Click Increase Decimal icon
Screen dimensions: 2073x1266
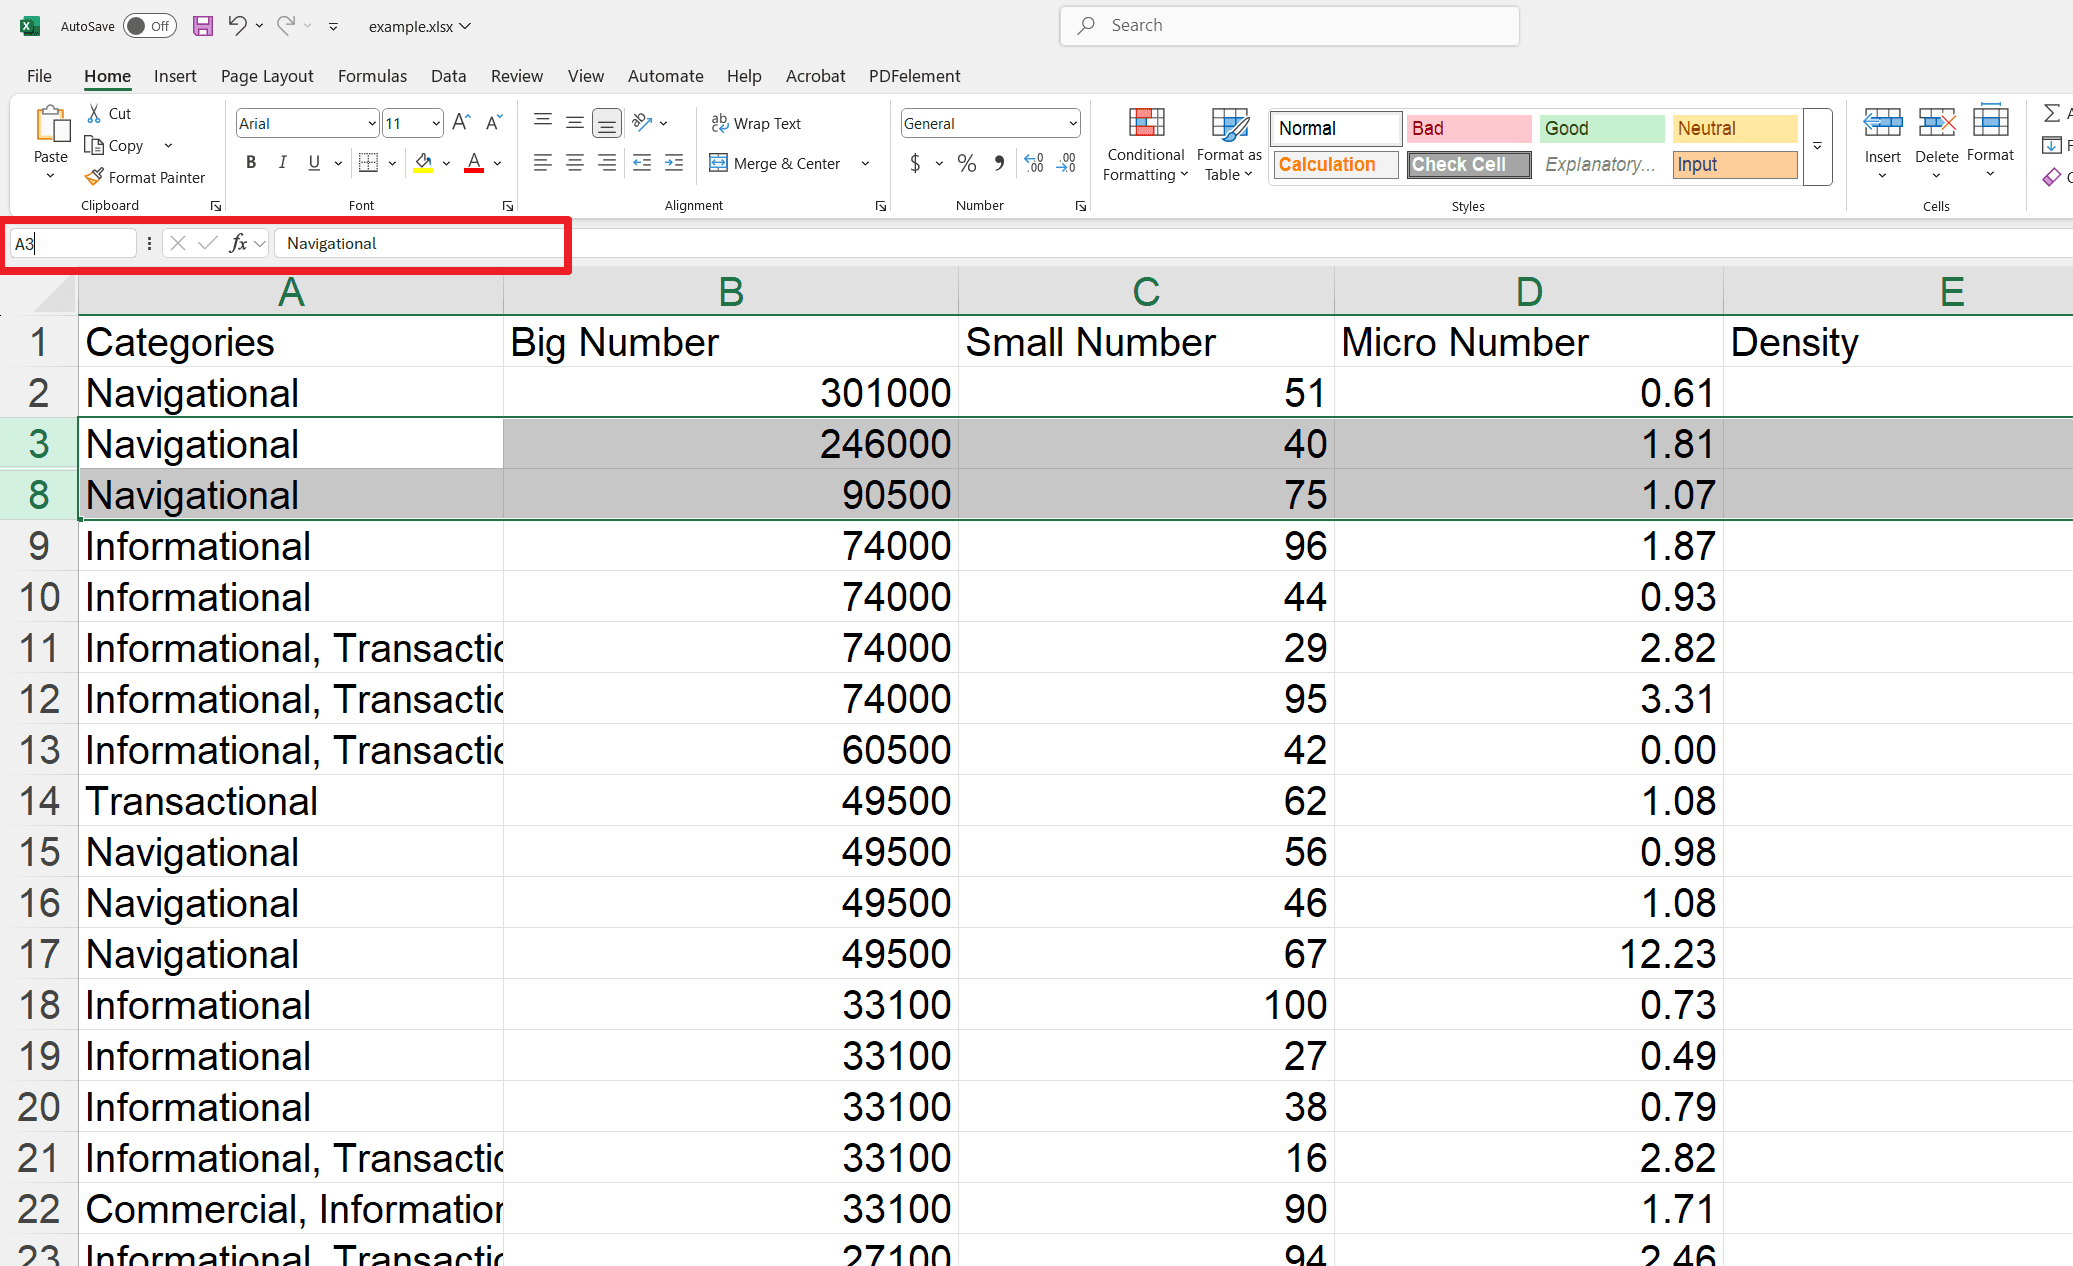[x=1034, y=163]
